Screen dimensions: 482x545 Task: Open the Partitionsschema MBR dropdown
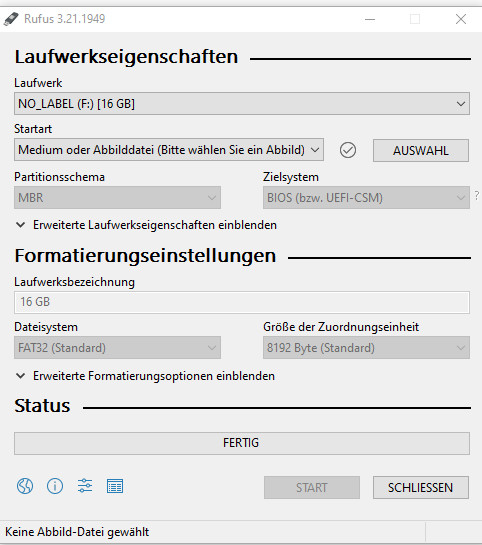[x=117, y=197]
